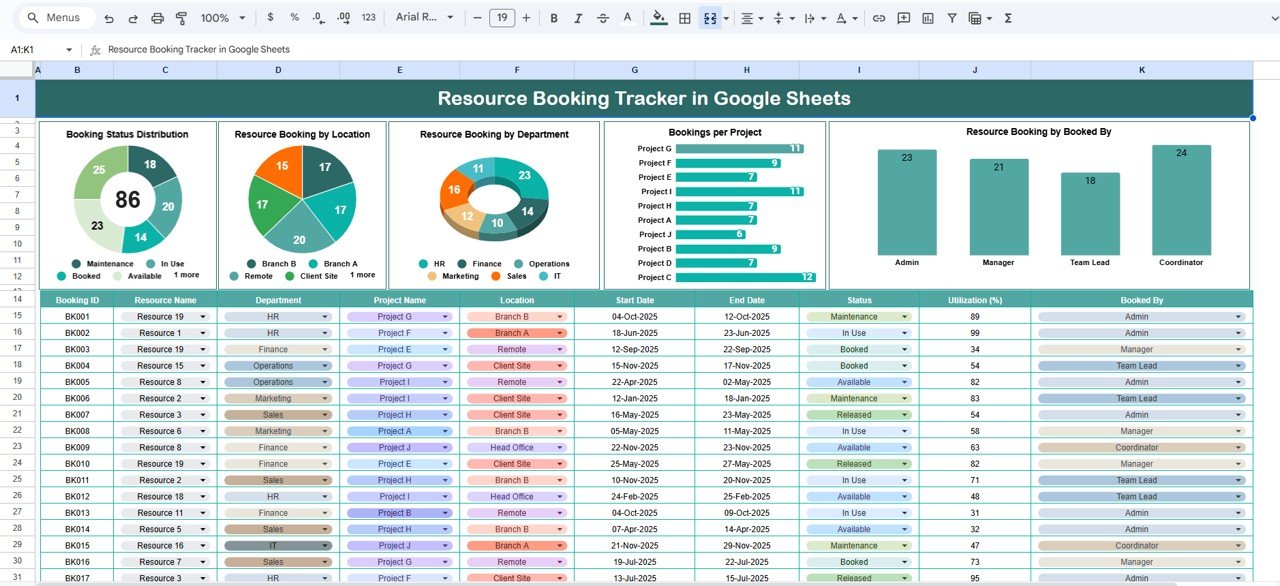The image size is (1280, 586).
Task: Toggle borders on selected cells
Action: coord(684,18)
